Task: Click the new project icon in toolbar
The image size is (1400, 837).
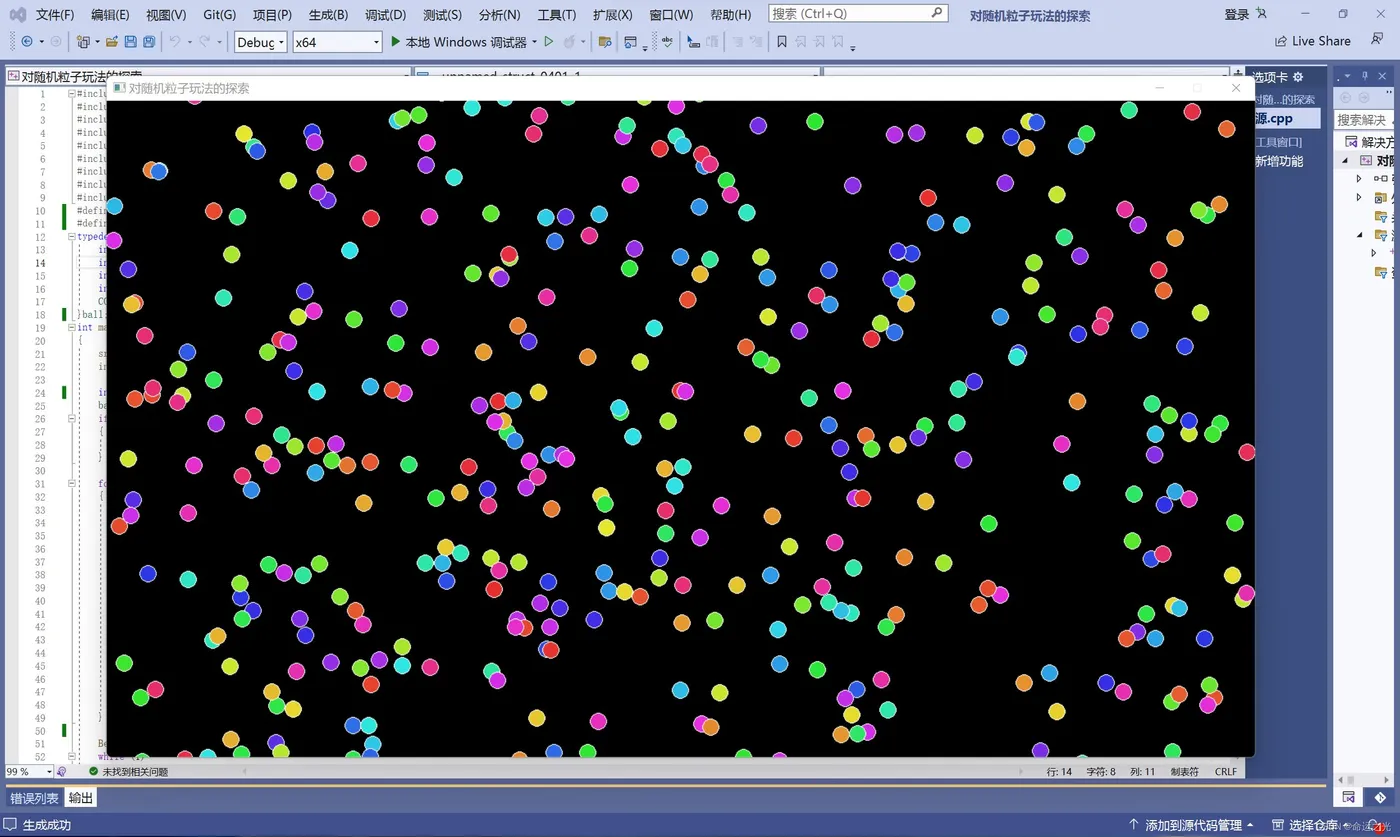Action: tap(84, 42)
